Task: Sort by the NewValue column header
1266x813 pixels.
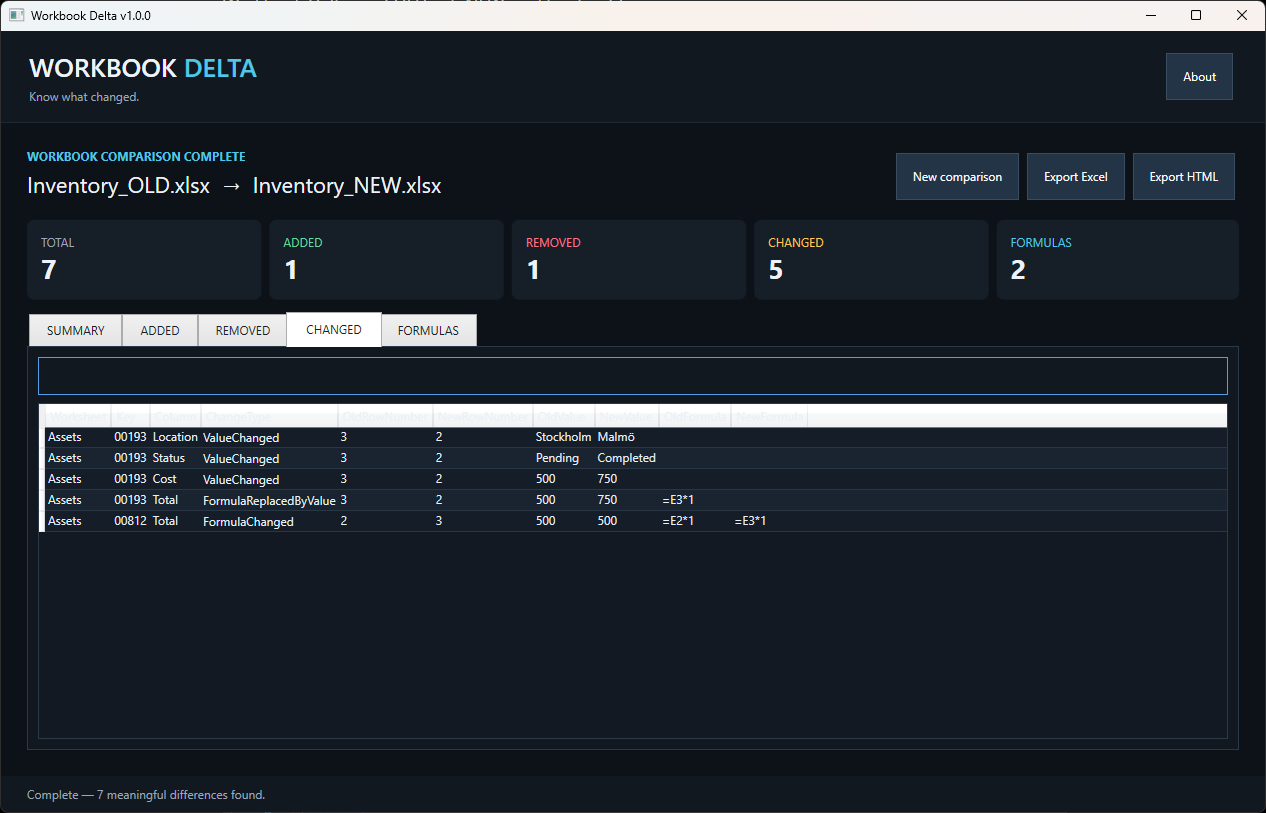Action: tap(627, 416)
